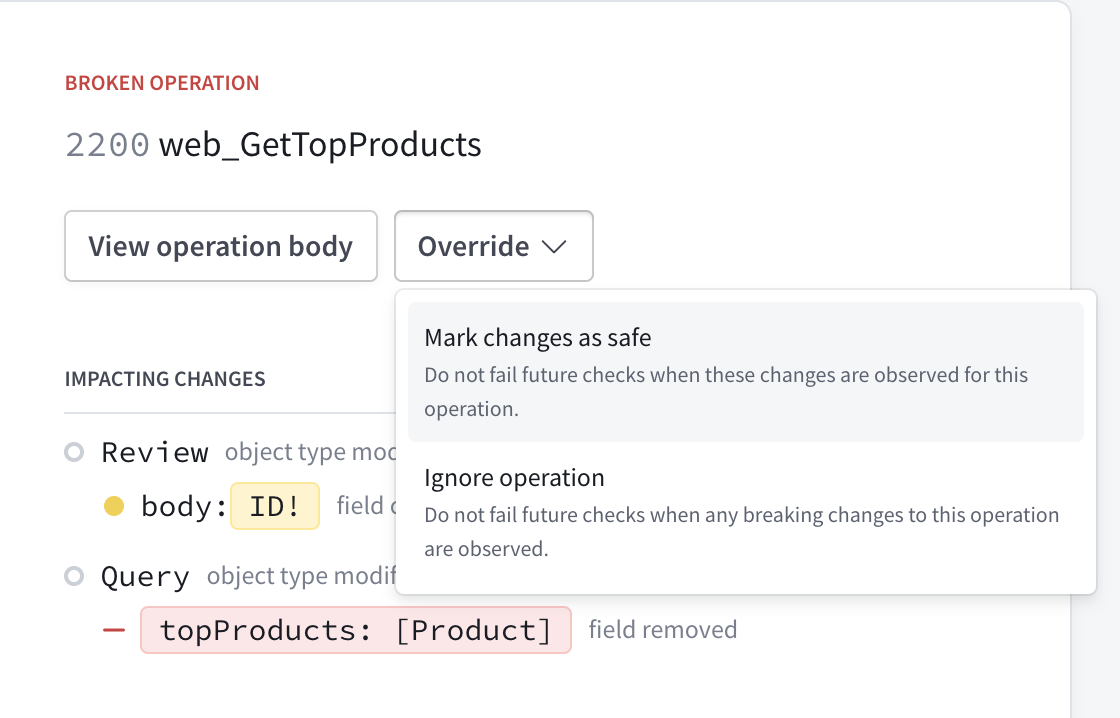Select Ignore operation from the menu
This screenshot has width=1120, height=718.
[x=515, y=478]
